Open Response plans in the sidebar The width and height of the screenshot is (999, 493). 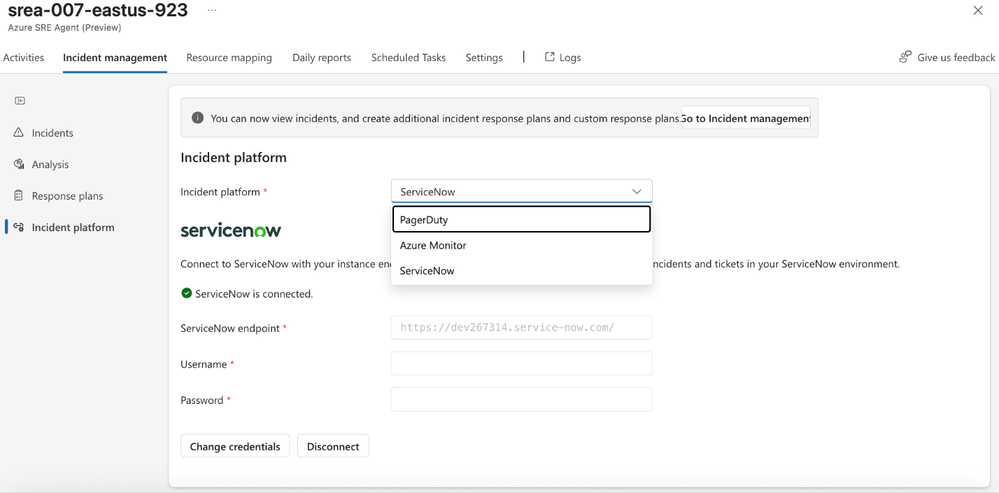pyautogui.click(x=68, y=196)
